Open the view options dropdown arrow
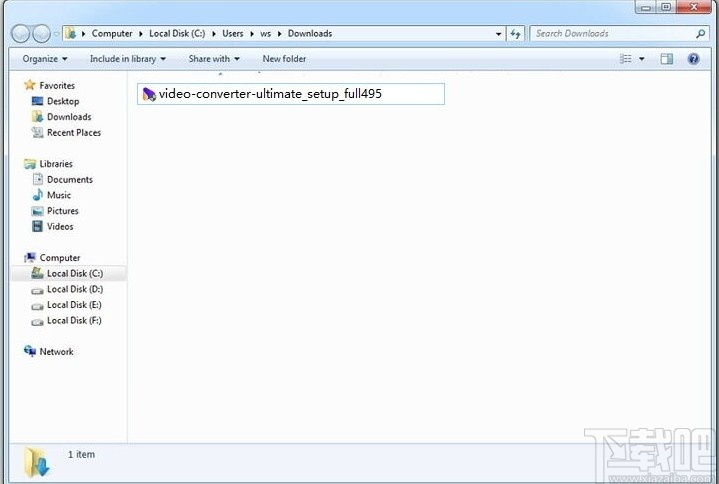 642,59
